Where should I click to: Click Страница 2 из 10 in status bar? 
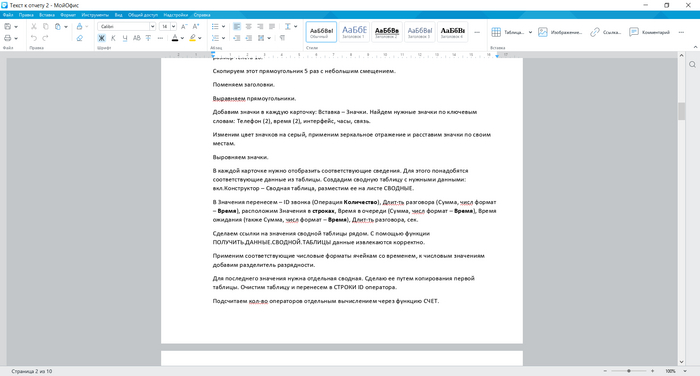pos(31,371)
